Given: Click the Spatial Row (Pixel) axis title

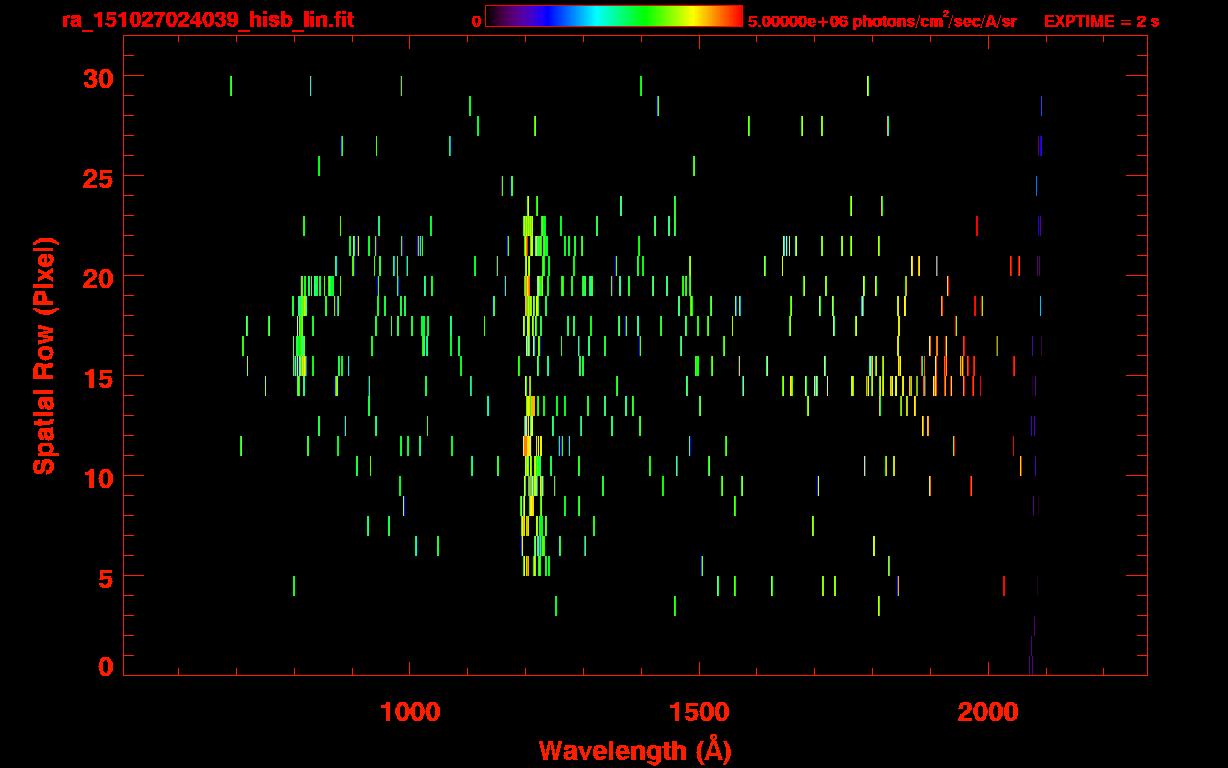Looking at the screenshot, I should point(44,355).
